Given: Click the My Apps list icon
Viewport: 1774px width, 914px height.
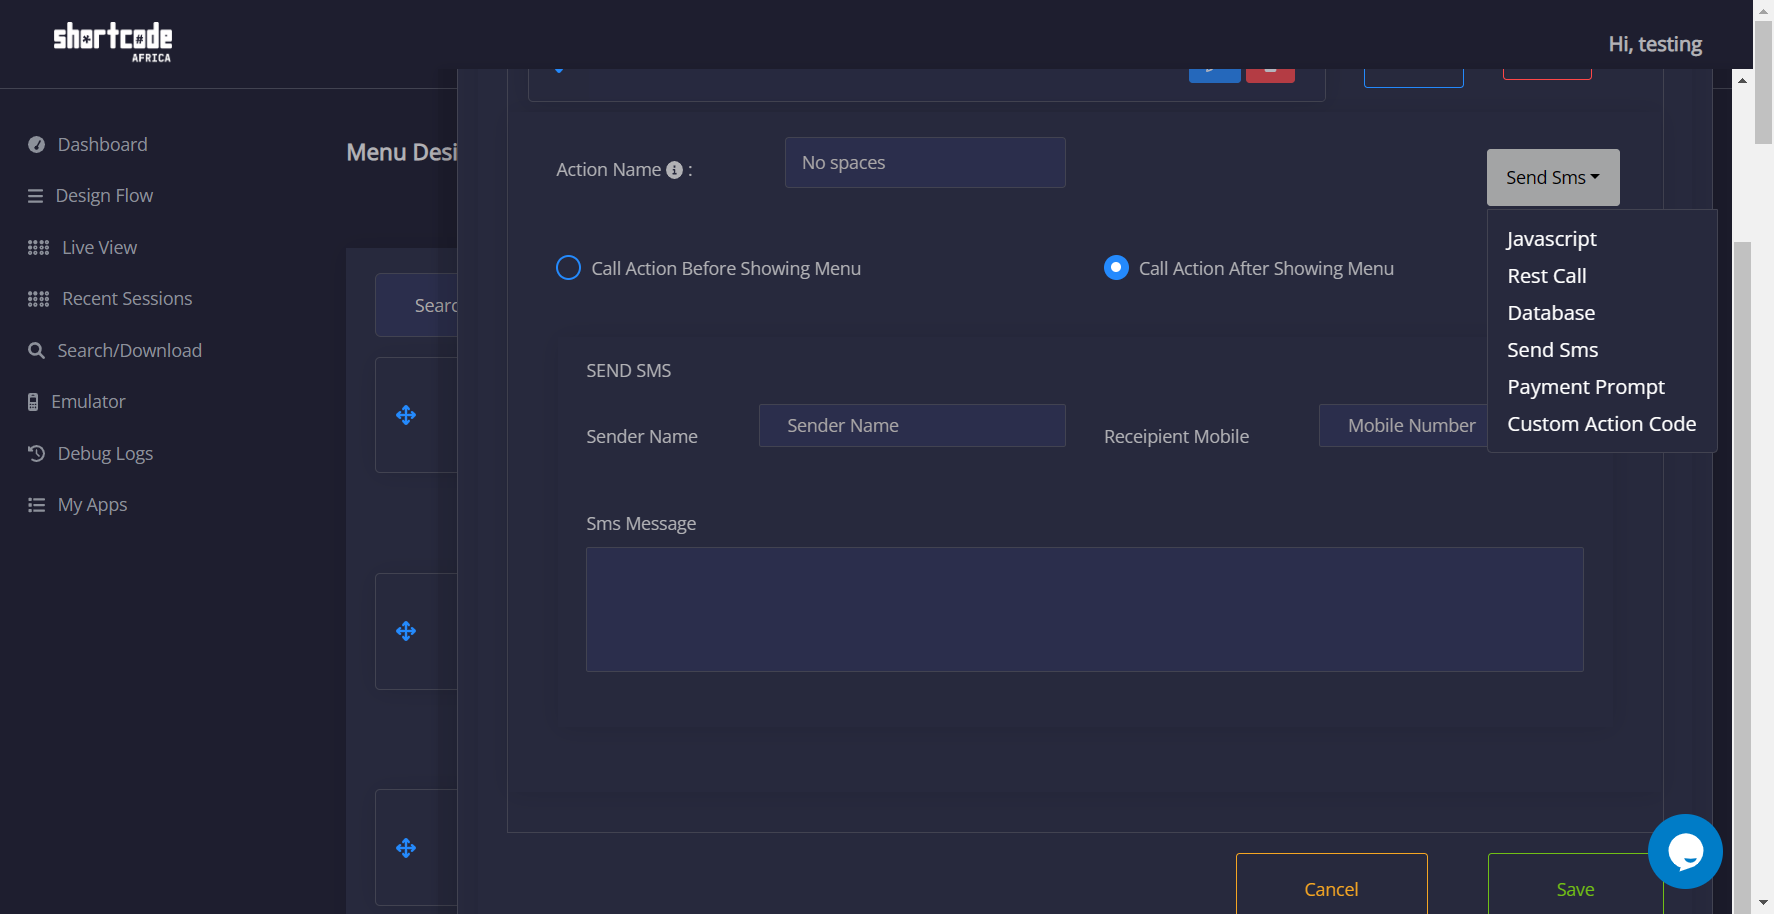Looking at the screenshot, I should point(37,505).
